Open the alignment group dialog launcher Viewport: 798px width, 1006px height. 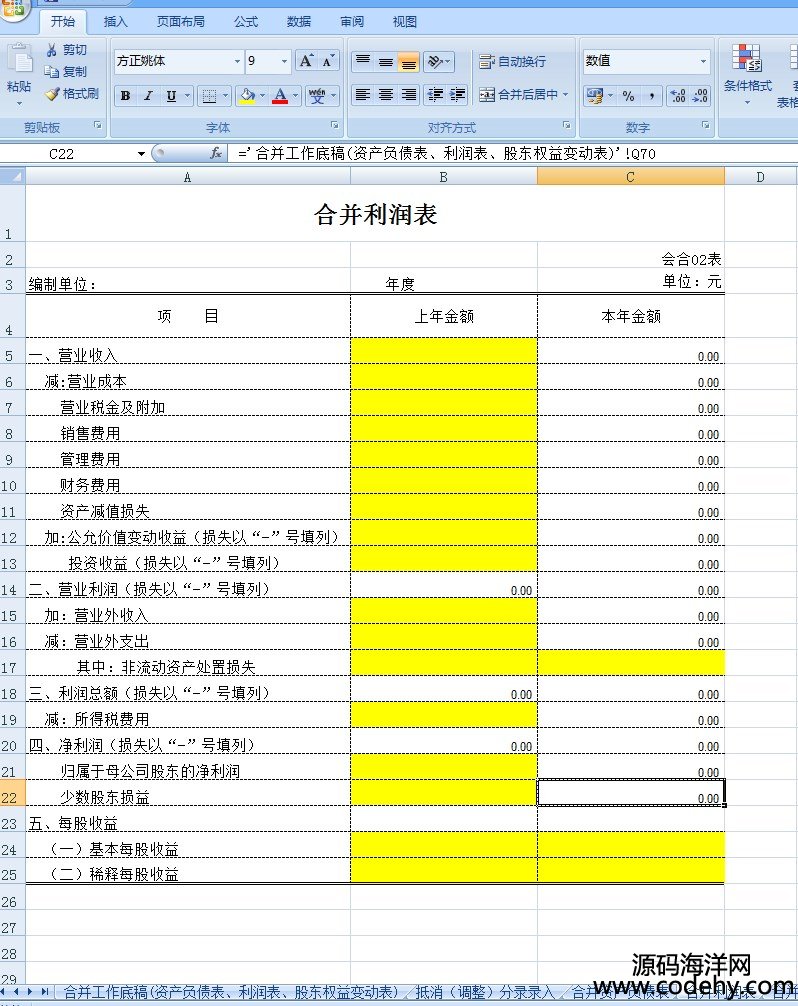(566, 125)
